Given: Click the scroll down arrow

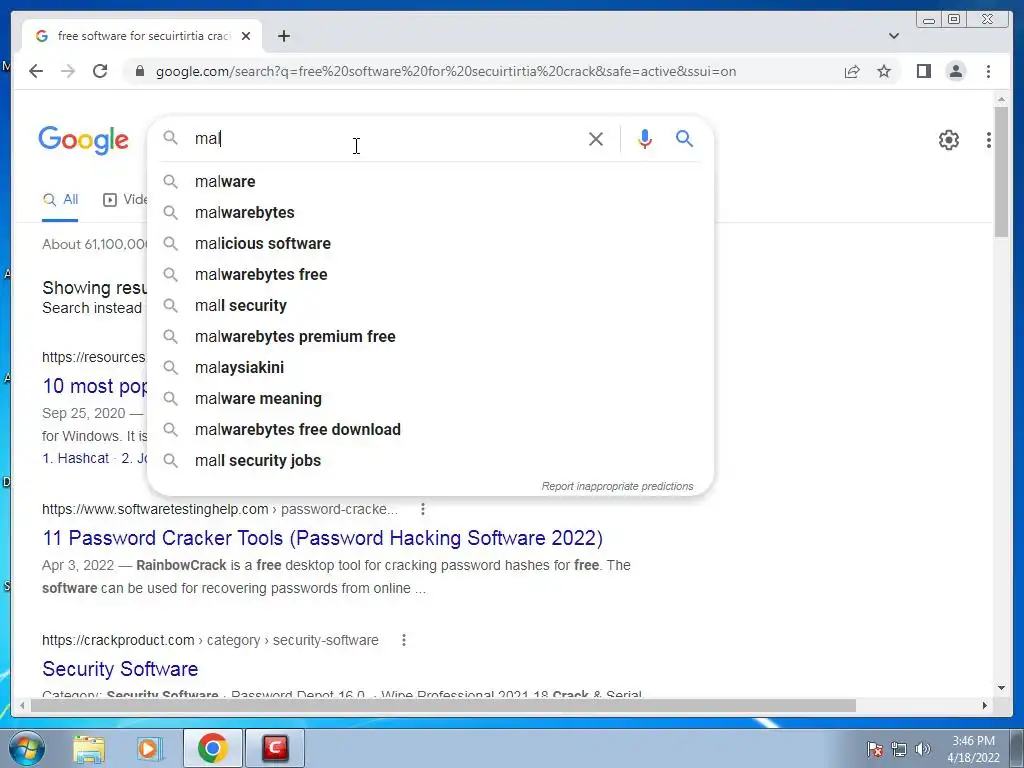Looking at the screenshot, I should click(1001, 688).
